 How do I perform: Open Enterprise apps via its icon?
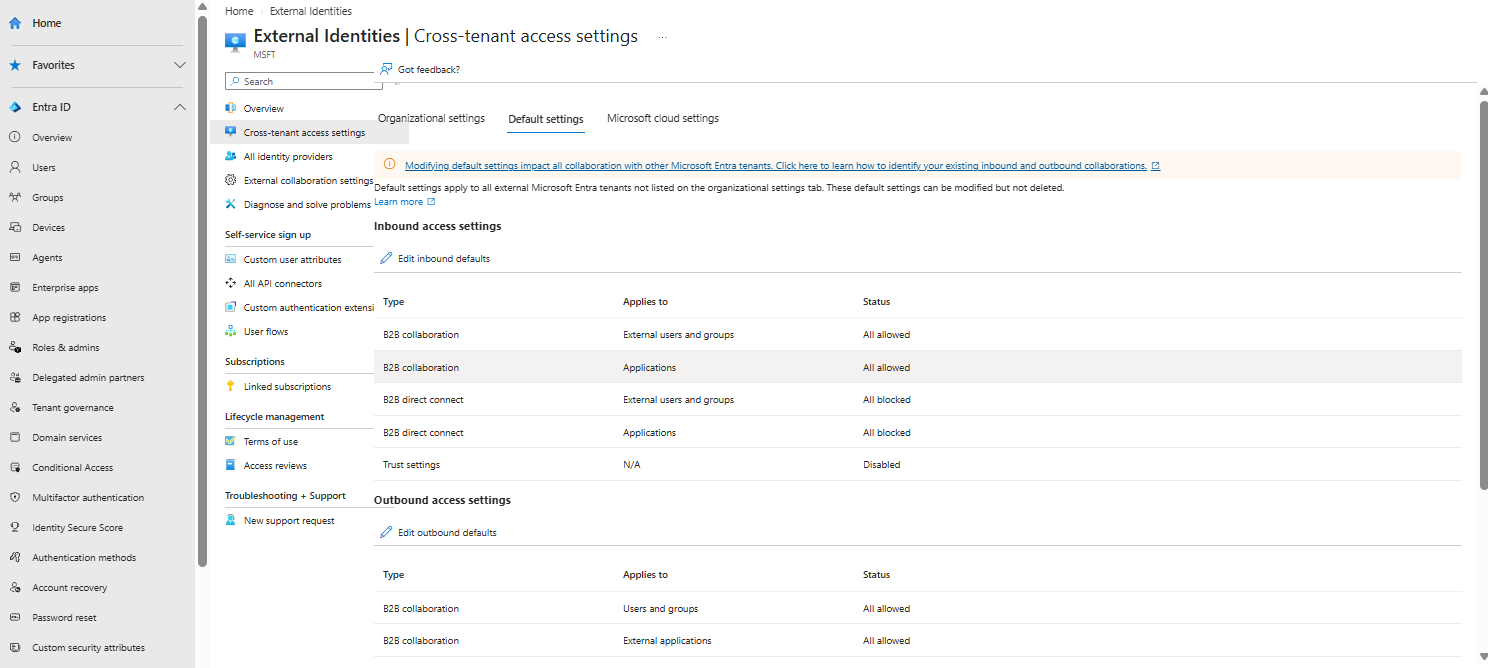click(x=15, y=287)
